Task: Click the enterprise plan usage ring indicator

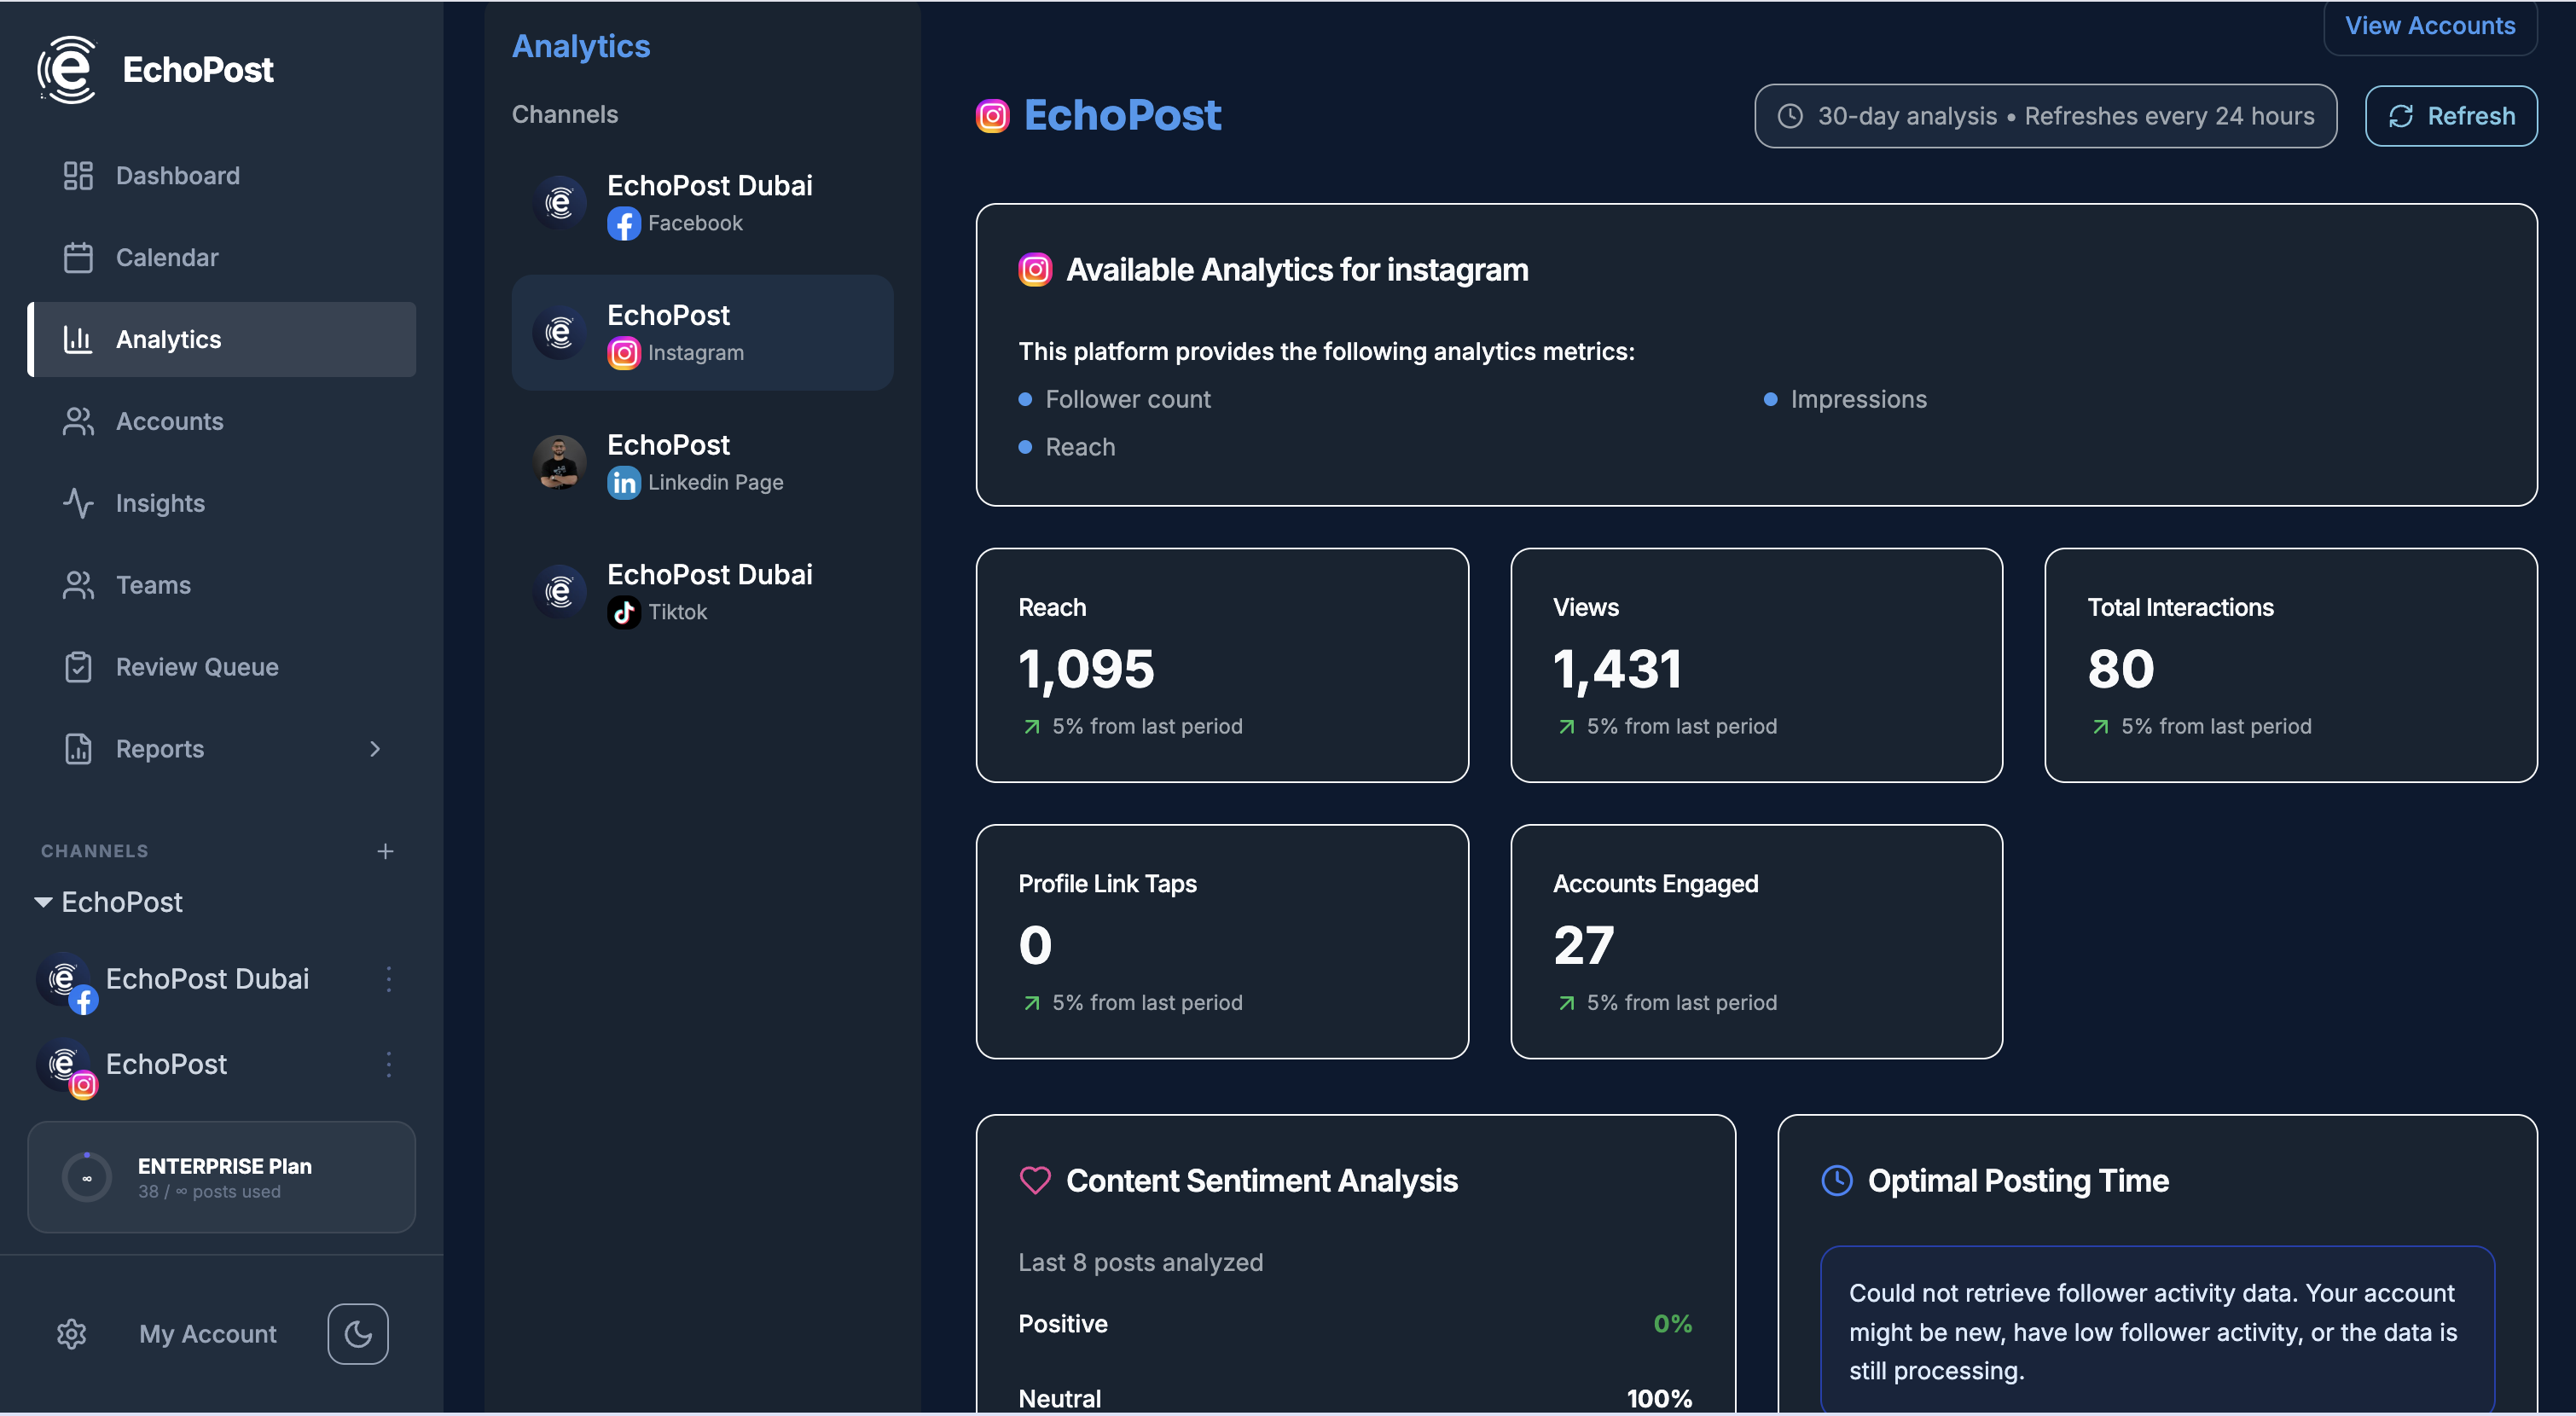Action: [x=87, y=1178]
